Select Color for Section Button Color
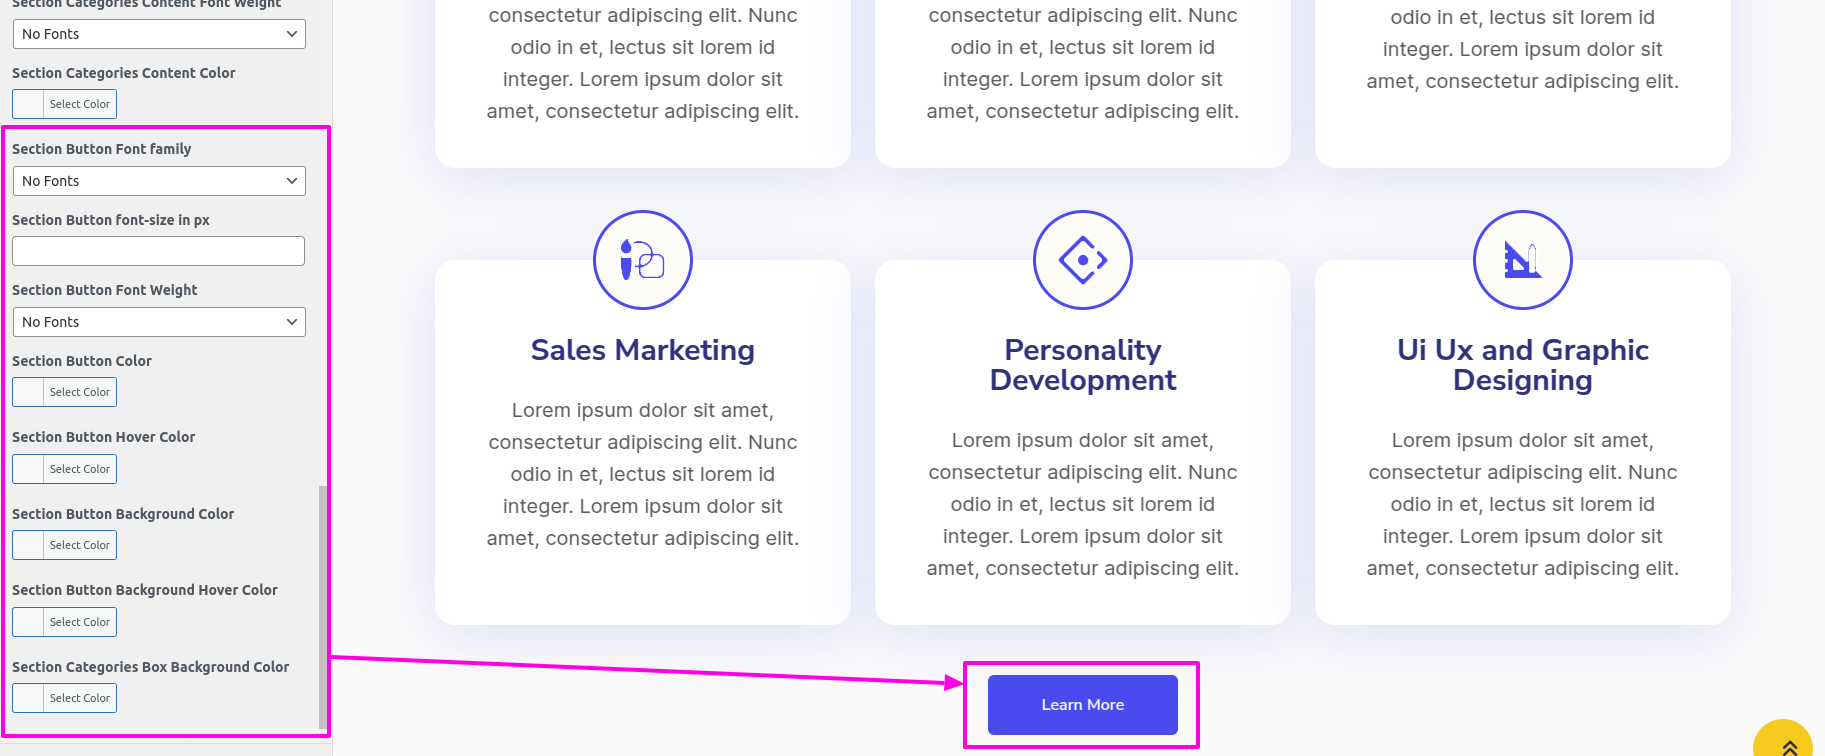Screen dimensions: 1825x756 tap(65, 392)
